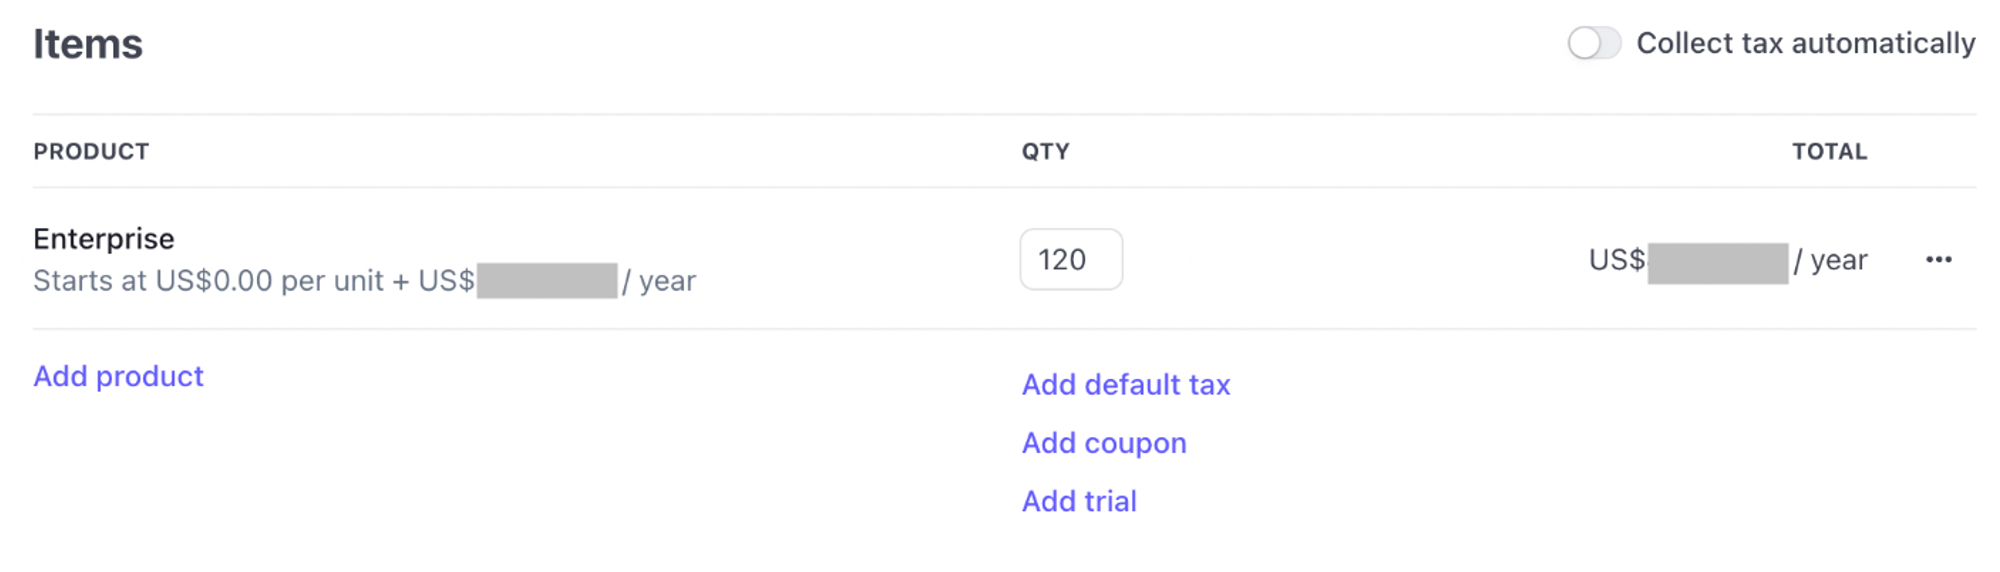Click the US$ prefix in the total column

(1616, 260)
